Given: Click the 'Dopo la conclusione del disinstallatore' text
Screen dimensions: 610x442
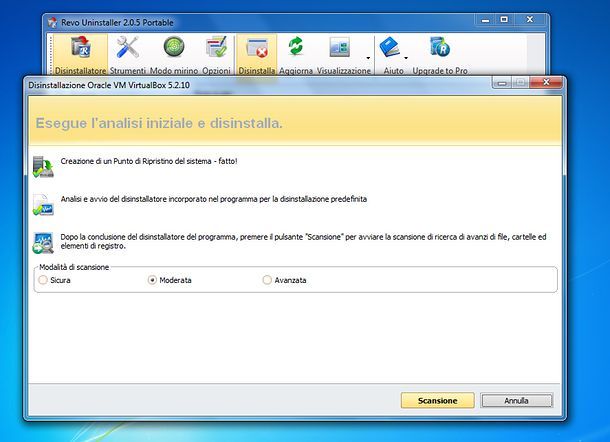Looking at the screenshot, I should (x=303, y=241).
